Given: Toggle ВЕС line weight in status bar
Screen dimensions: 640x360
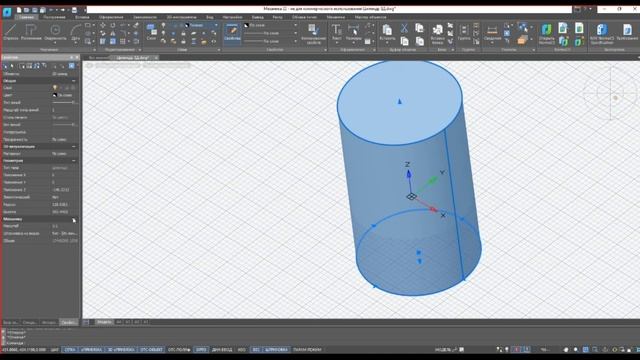Looking at the screenshot, I should [256, 350].
